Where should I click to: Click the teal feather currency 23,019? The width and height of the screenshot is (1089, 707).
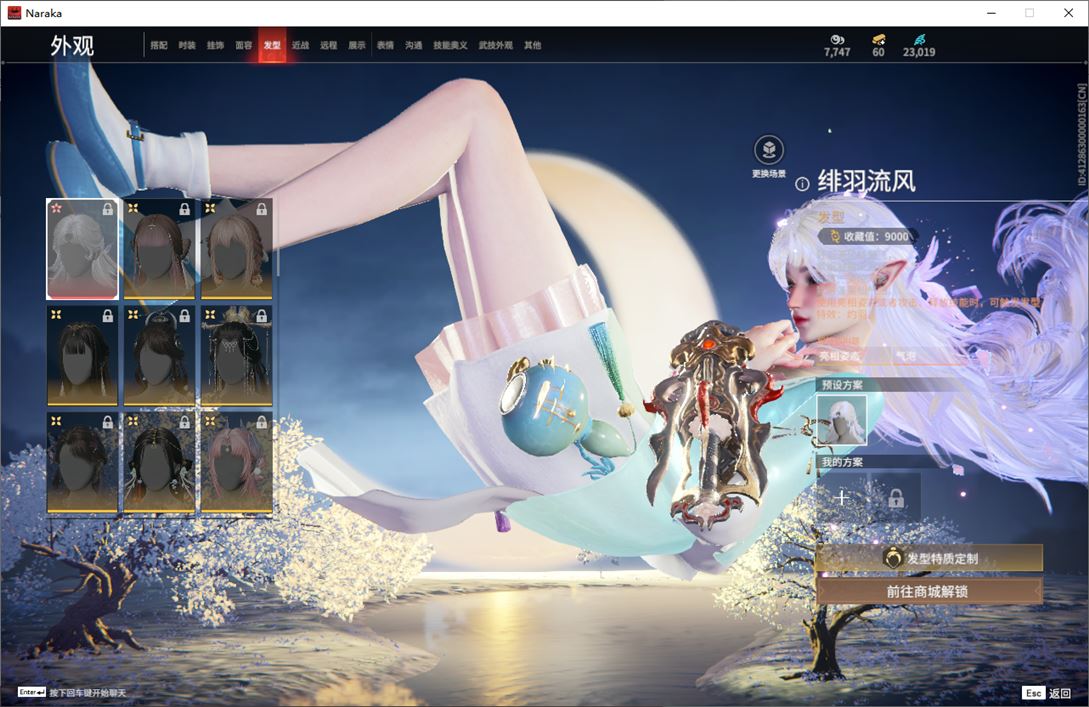(x=919, y=46)
